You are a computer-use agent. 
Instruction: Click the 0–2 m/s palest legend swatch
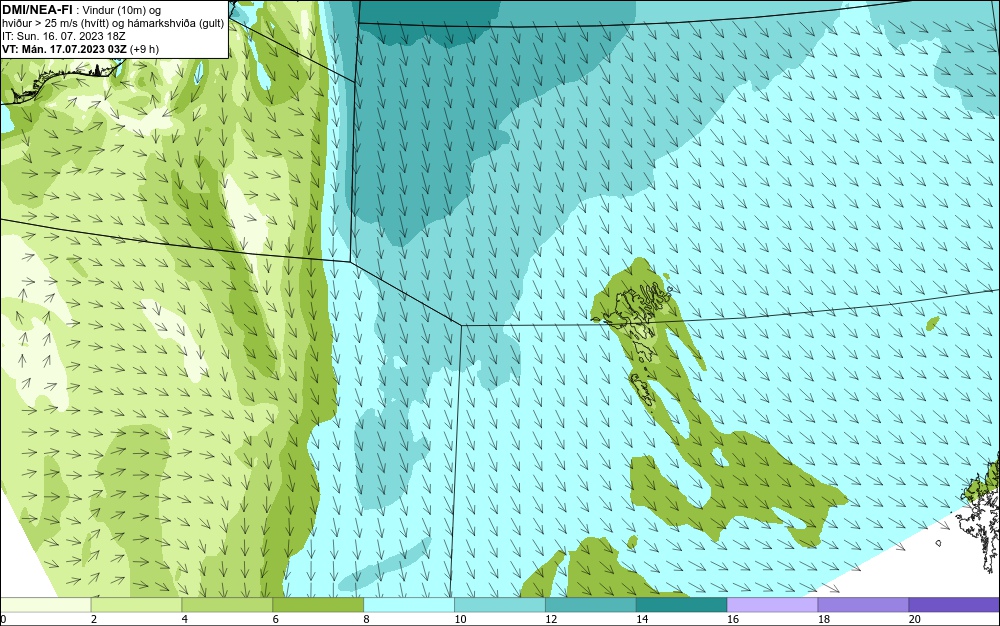pos(46,604)
